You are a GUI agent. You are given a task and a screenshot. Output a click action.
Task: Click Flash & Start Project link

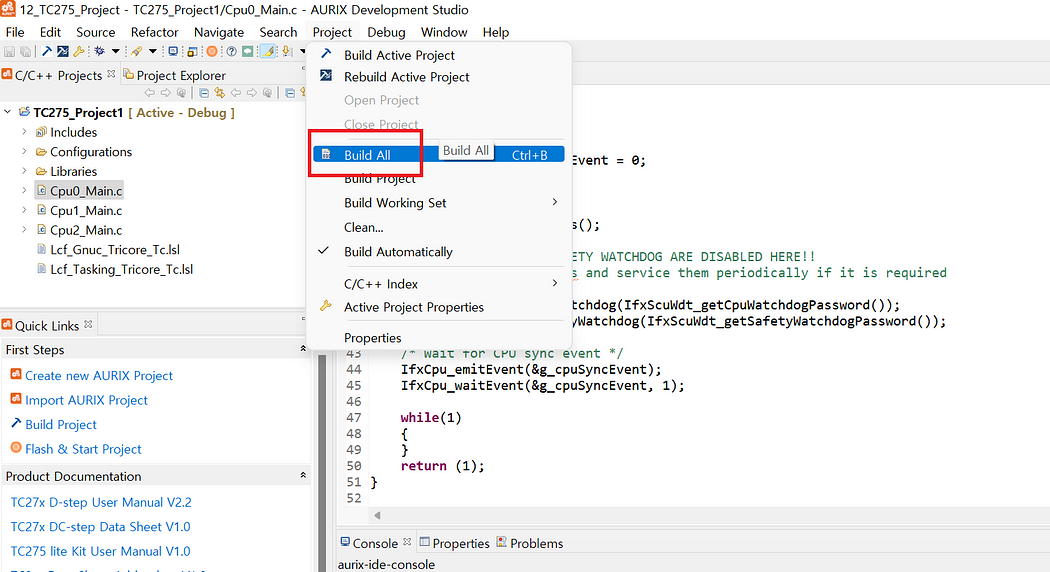tap(83, 449)
